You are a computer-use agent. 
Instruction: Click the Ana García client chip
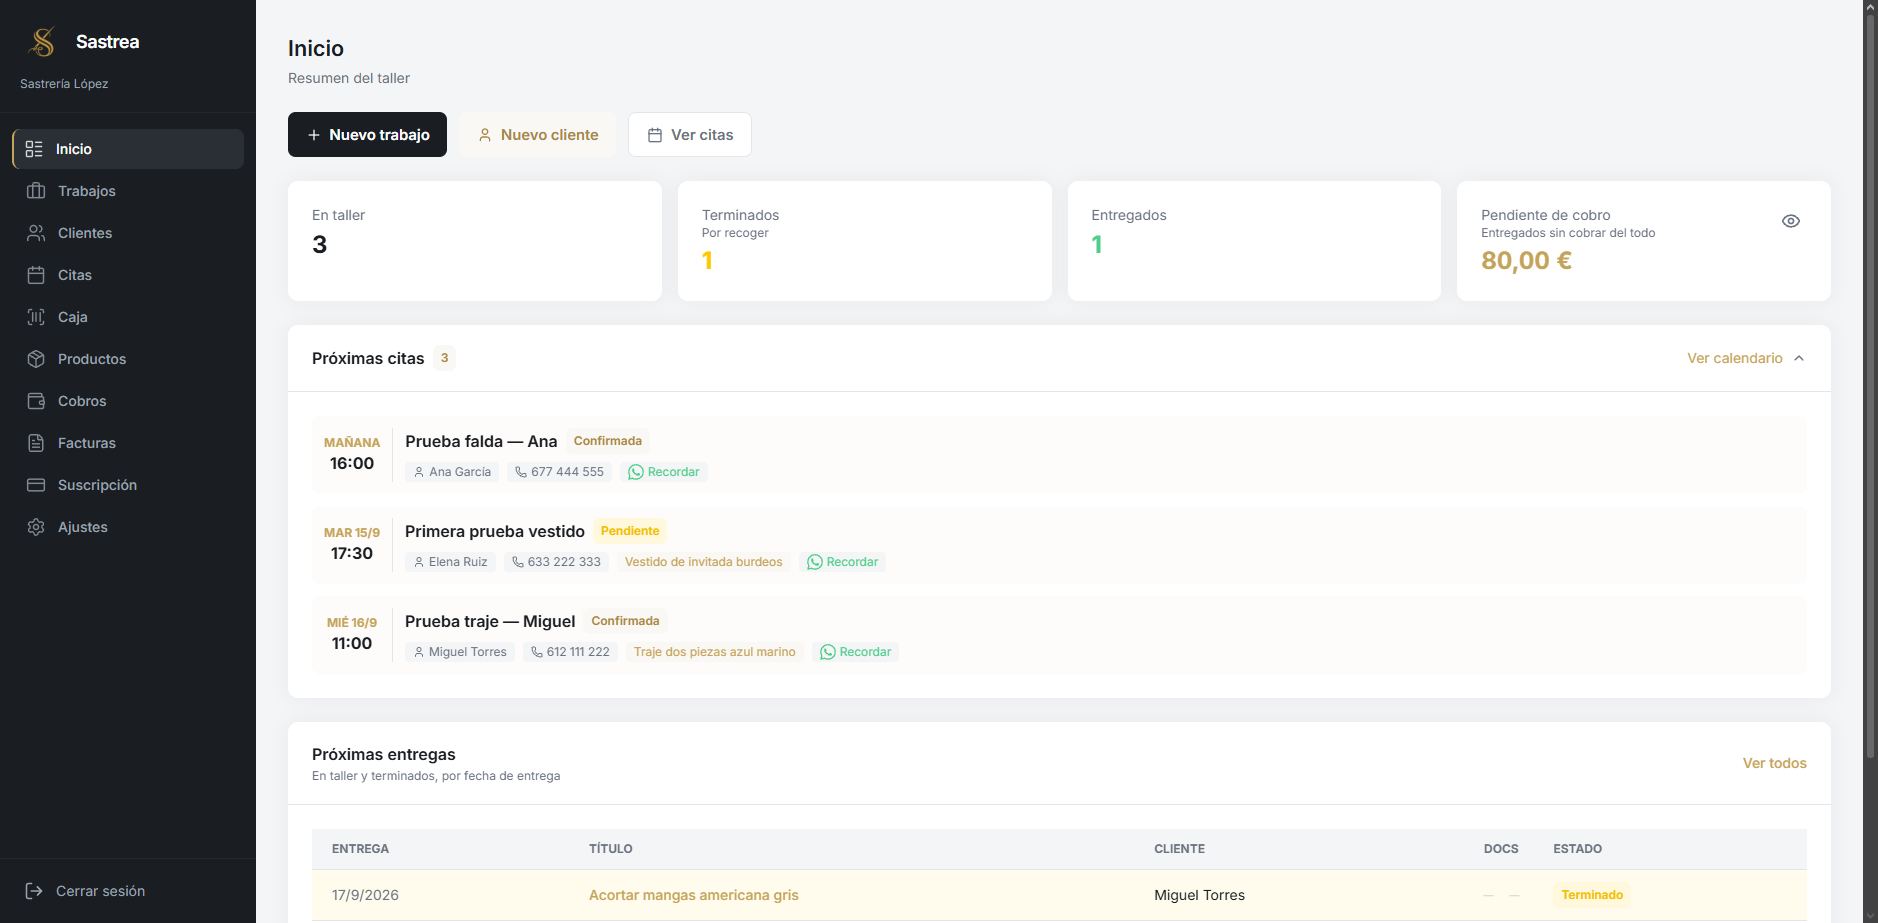[452, 472]
